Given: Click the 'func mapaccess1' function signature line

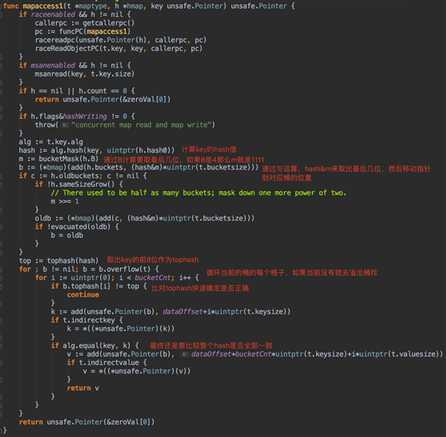Looking at the screenshot, I should pos(149,6).
